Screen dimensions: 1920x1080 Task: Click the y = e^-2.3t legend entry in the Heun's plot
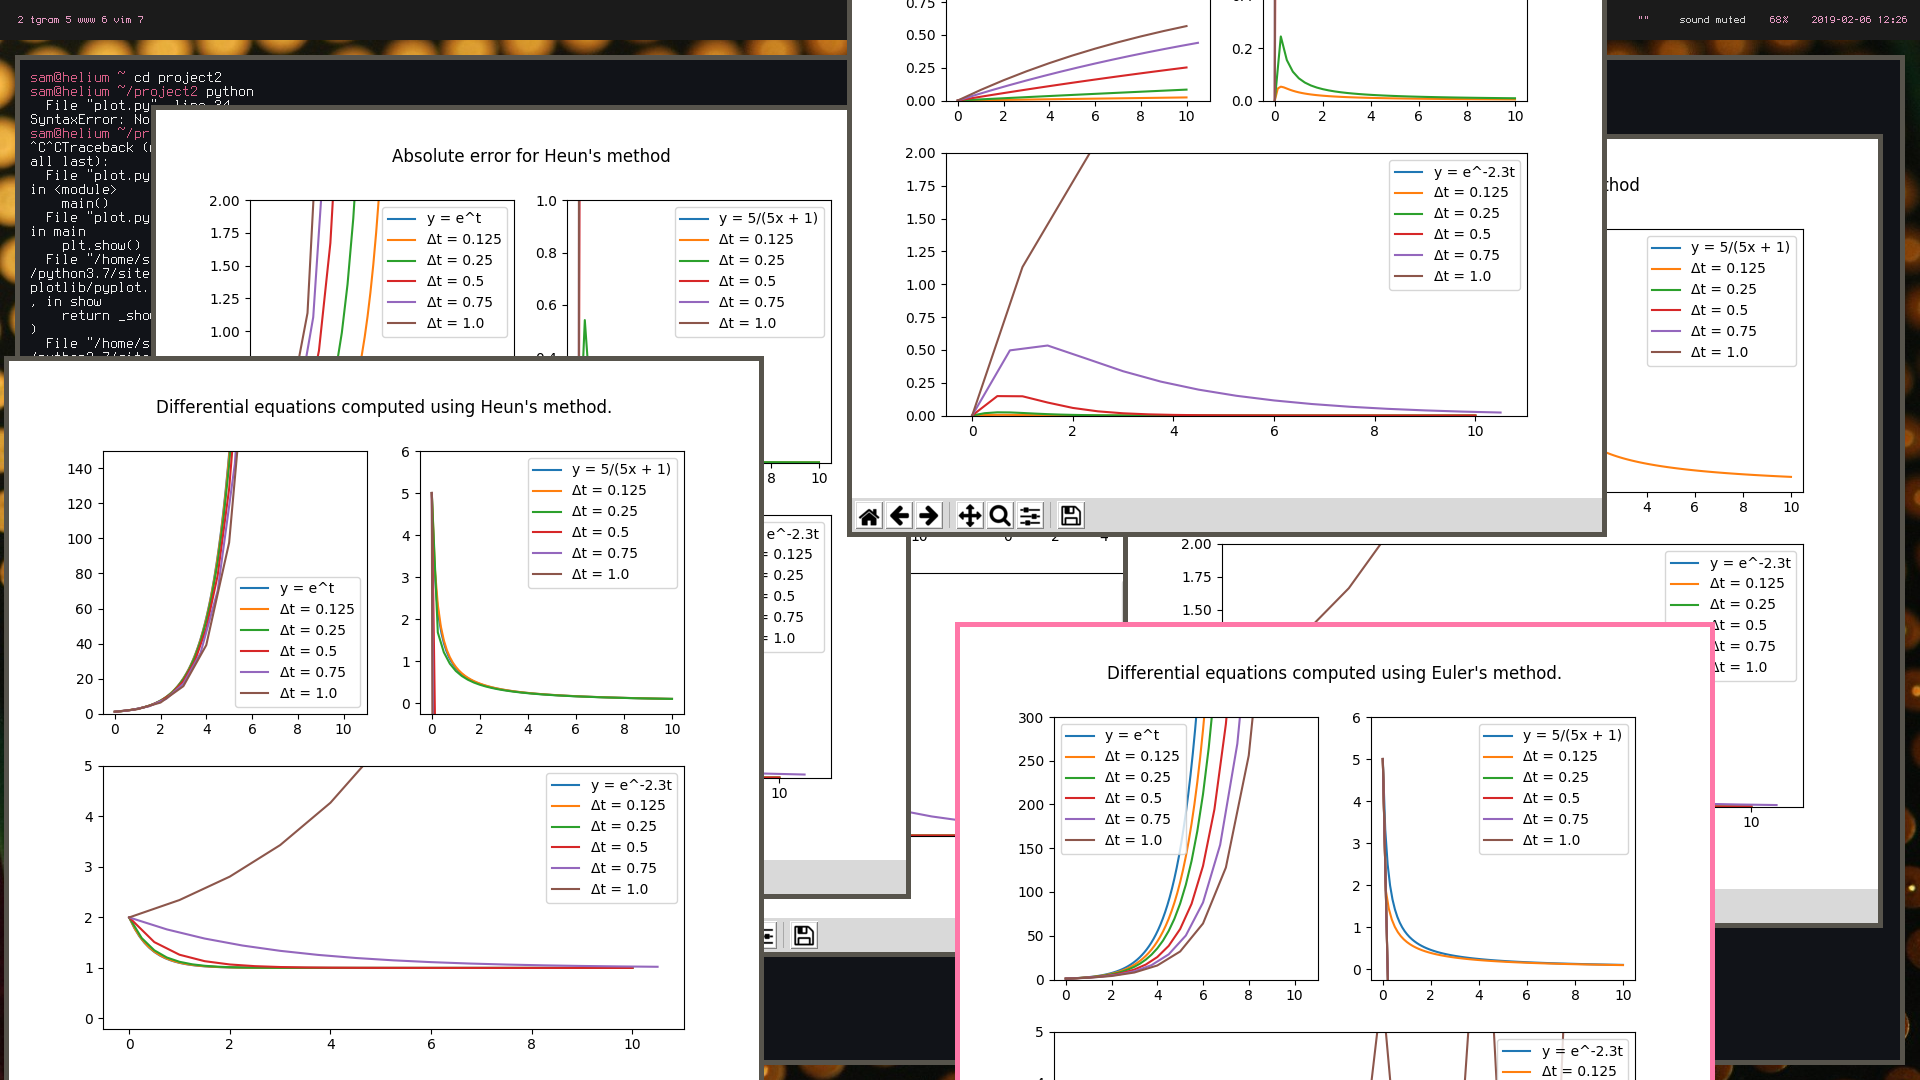point(630,785)
